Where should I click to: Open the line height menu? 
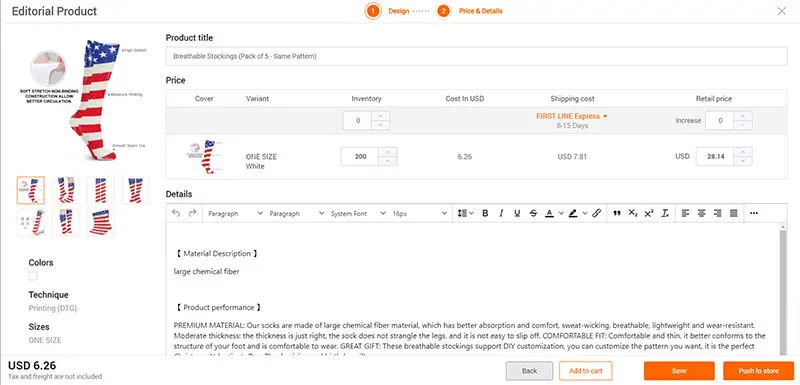tap(465, 214)
